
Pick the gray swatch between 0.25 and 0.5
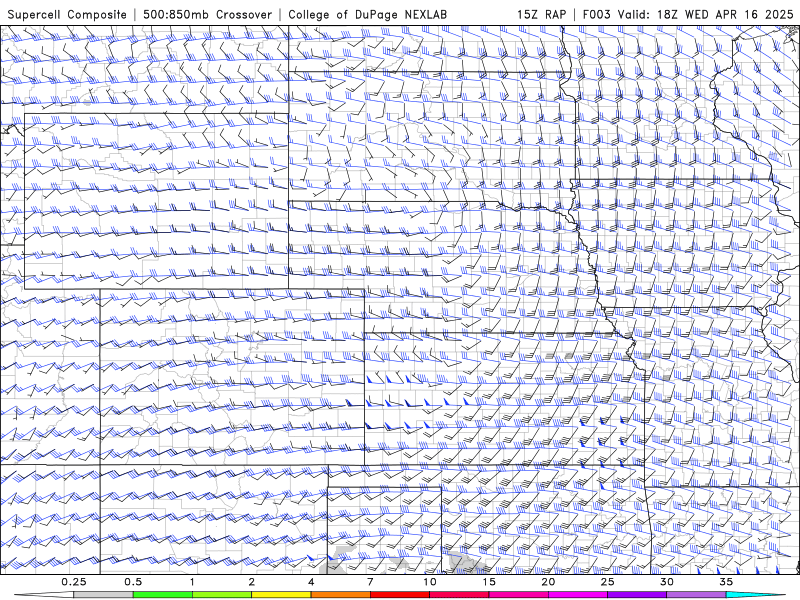coord(104,595)
